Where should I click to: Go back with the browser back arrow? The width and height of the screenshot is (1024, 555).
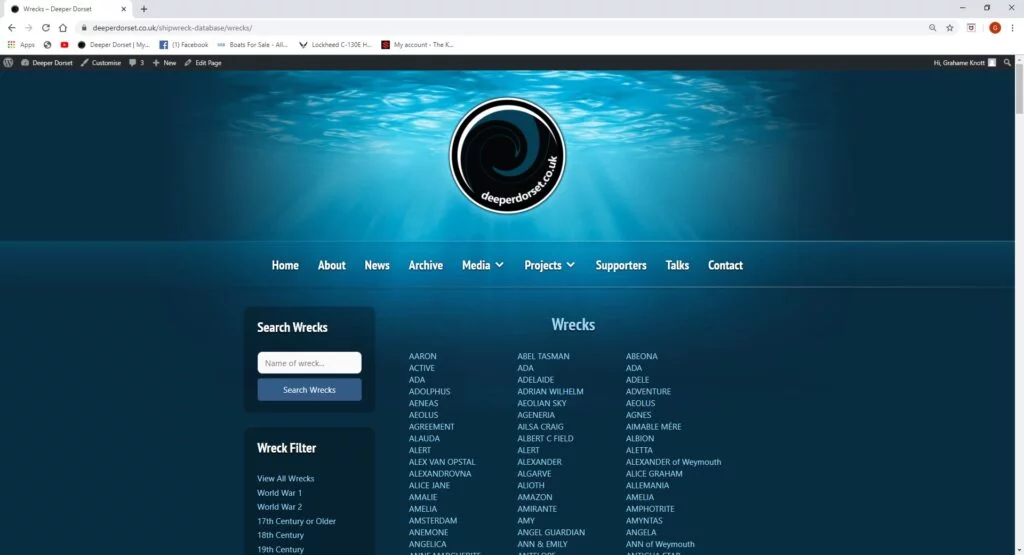pyautogui.click(x=12, y=28)
